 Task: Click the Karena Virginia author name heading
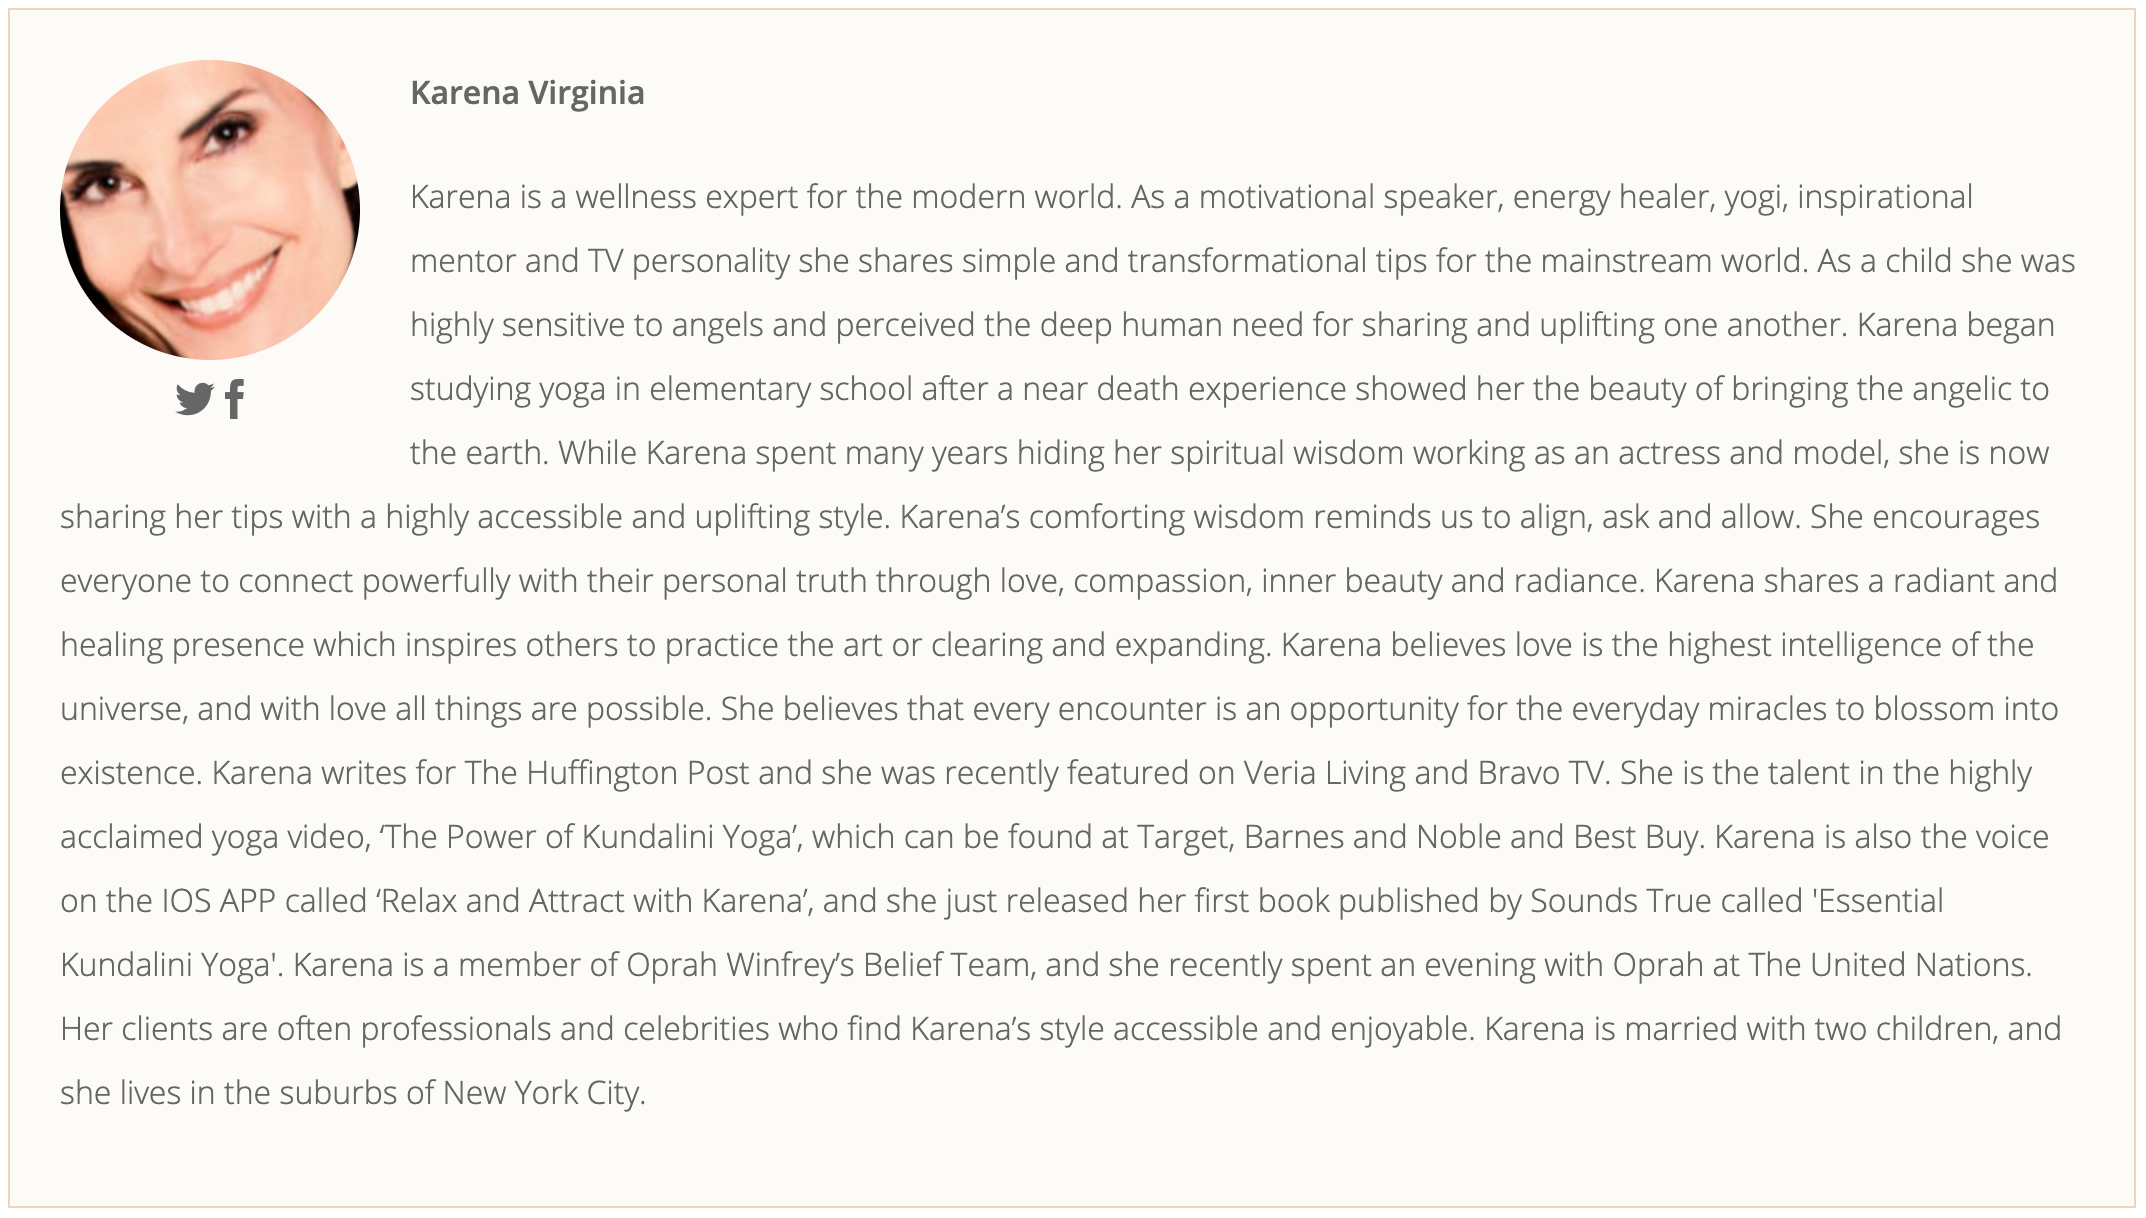coord(527,93)
